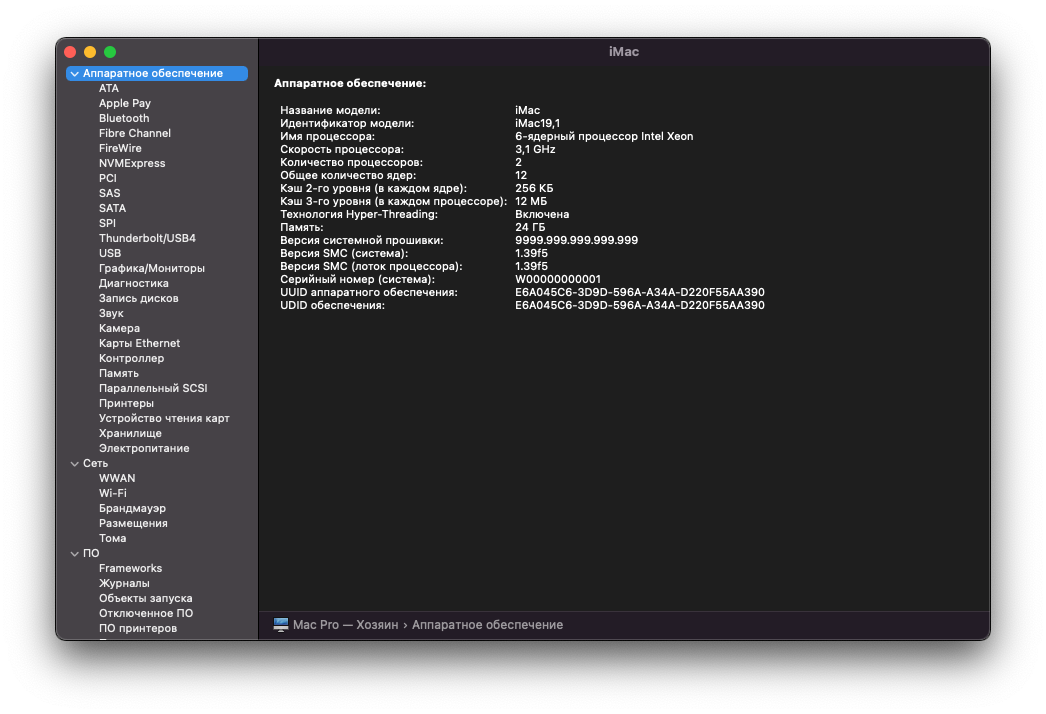Screen dimensions: 1046x714
Task: Click the 256 КБ cache value
Action: [x=534, y=188]
